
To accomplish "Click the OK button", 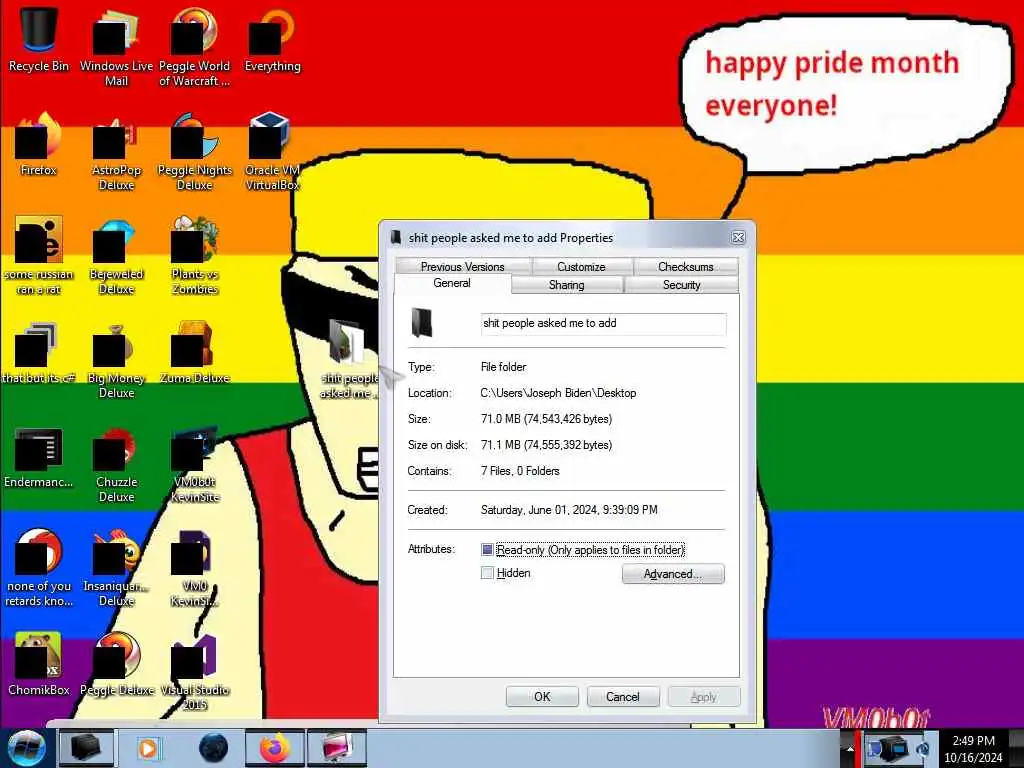I will click(542, 697).
